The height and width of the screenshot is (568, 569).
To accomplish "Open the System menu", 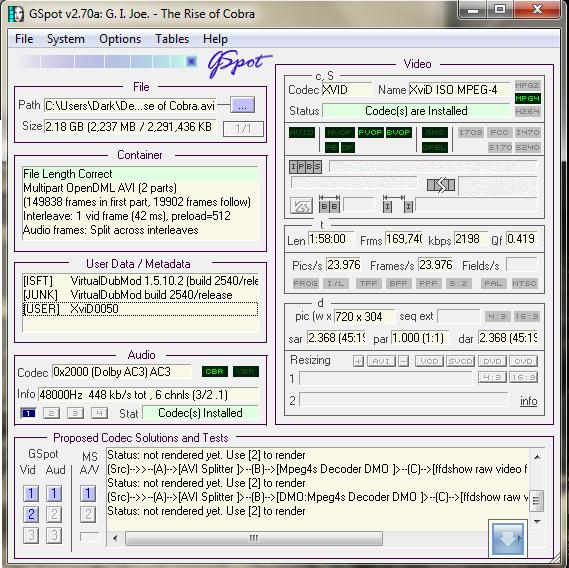I will (66, 39).
